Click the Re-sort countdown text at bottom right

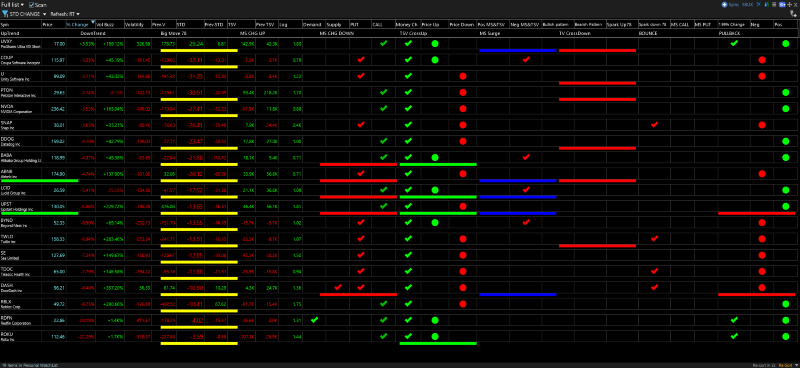[764, 365]
